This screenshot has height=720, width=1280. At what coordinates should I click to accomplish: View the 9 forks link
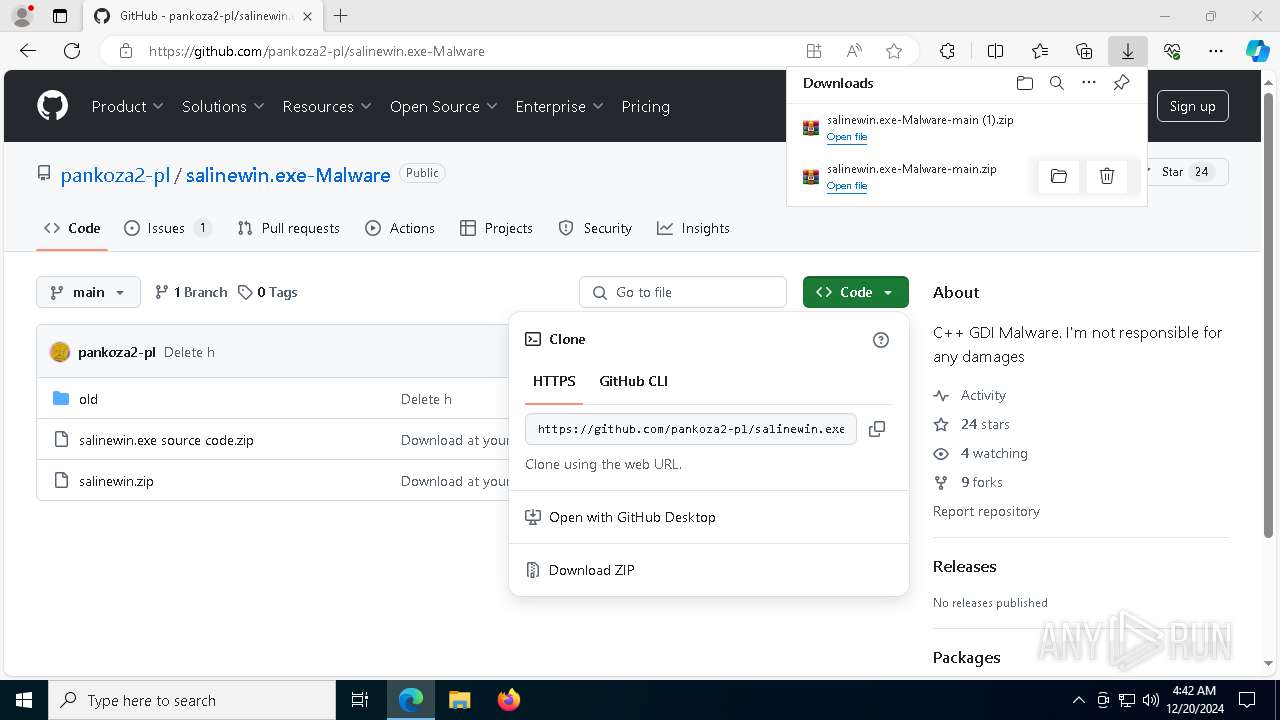981,482
